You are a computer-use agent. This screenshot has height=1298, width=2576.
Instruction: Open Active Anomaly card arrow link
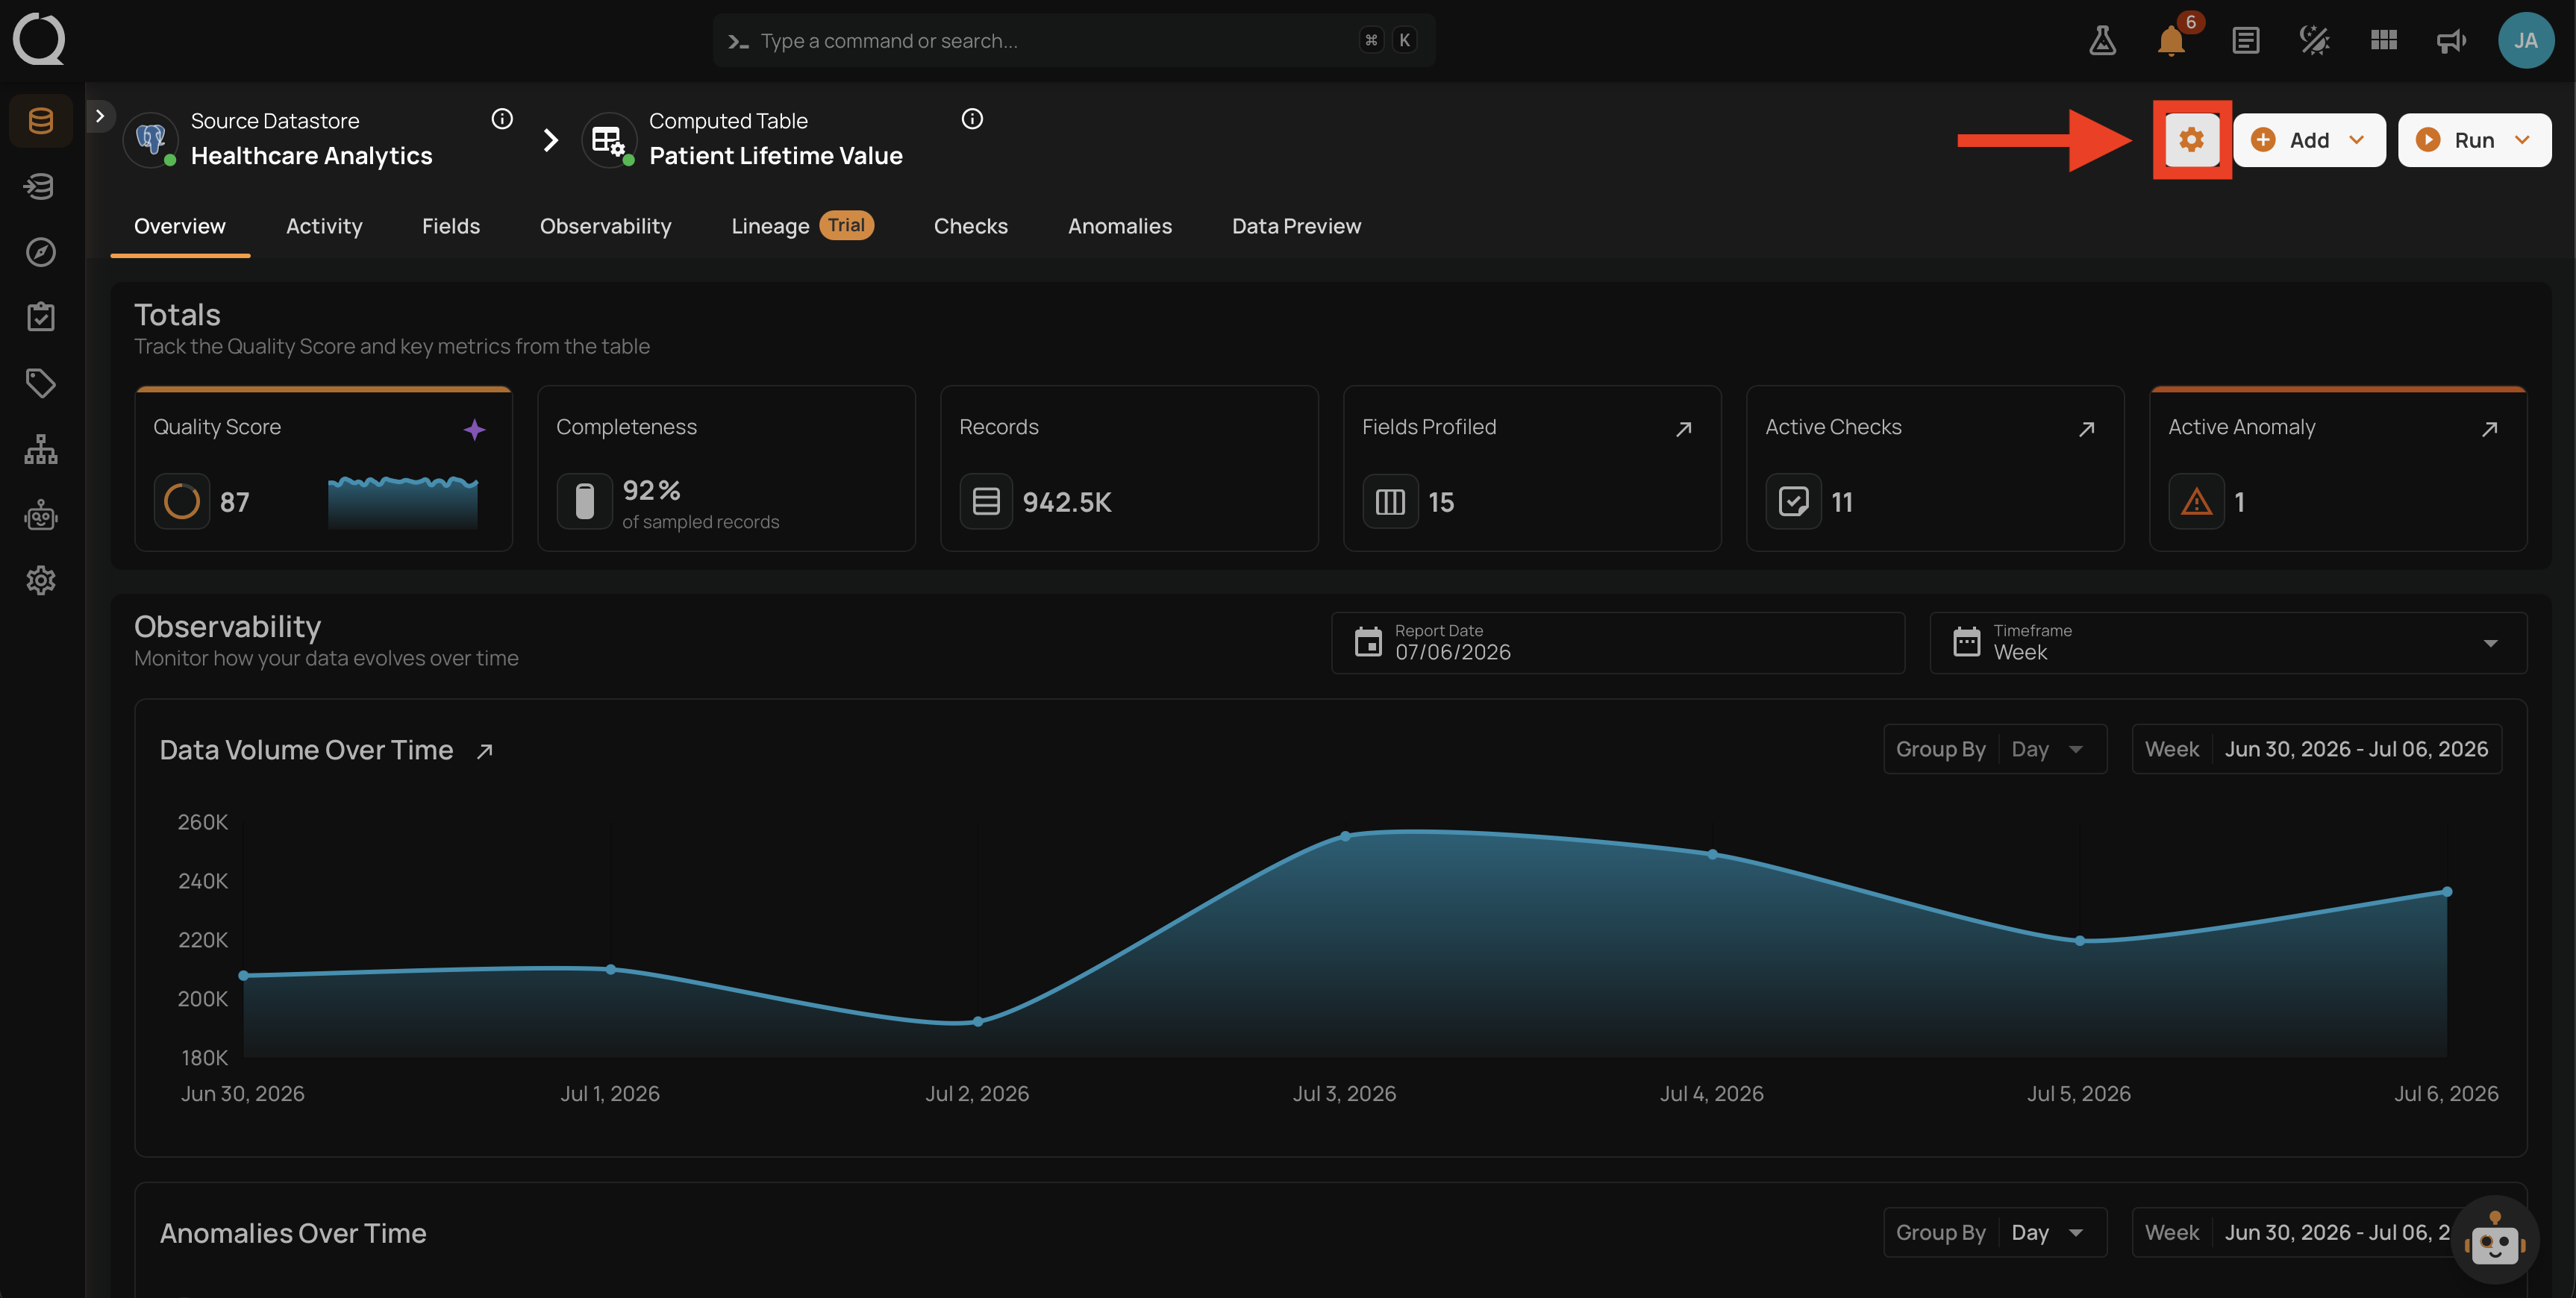point(2489,429)
